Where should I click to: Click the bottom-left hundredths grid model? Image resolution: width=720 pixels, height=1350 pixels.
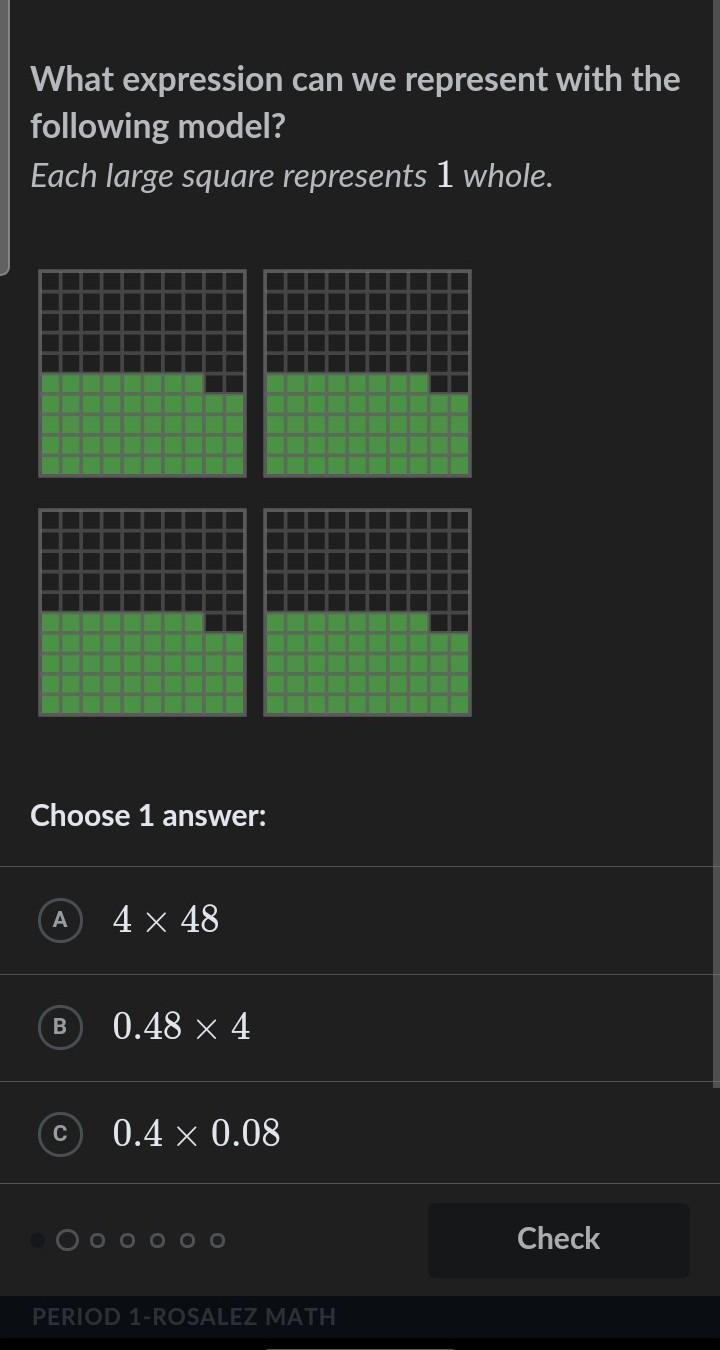coord(142,612)
